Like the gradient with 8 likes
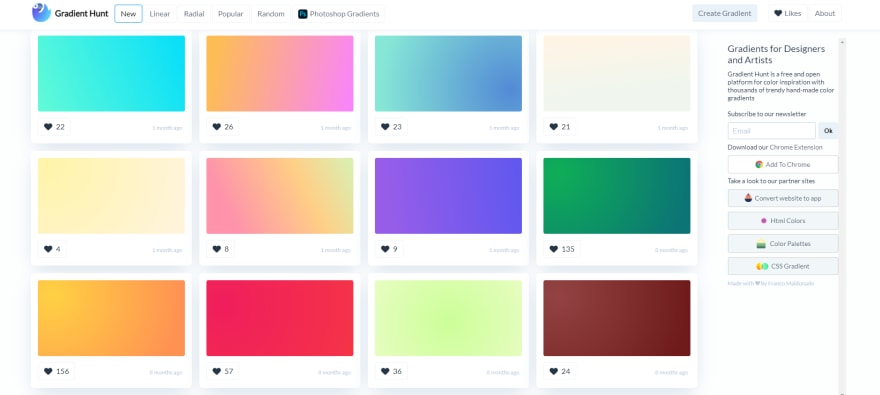This screenshot has width=880, height=395. coord(221,249)
